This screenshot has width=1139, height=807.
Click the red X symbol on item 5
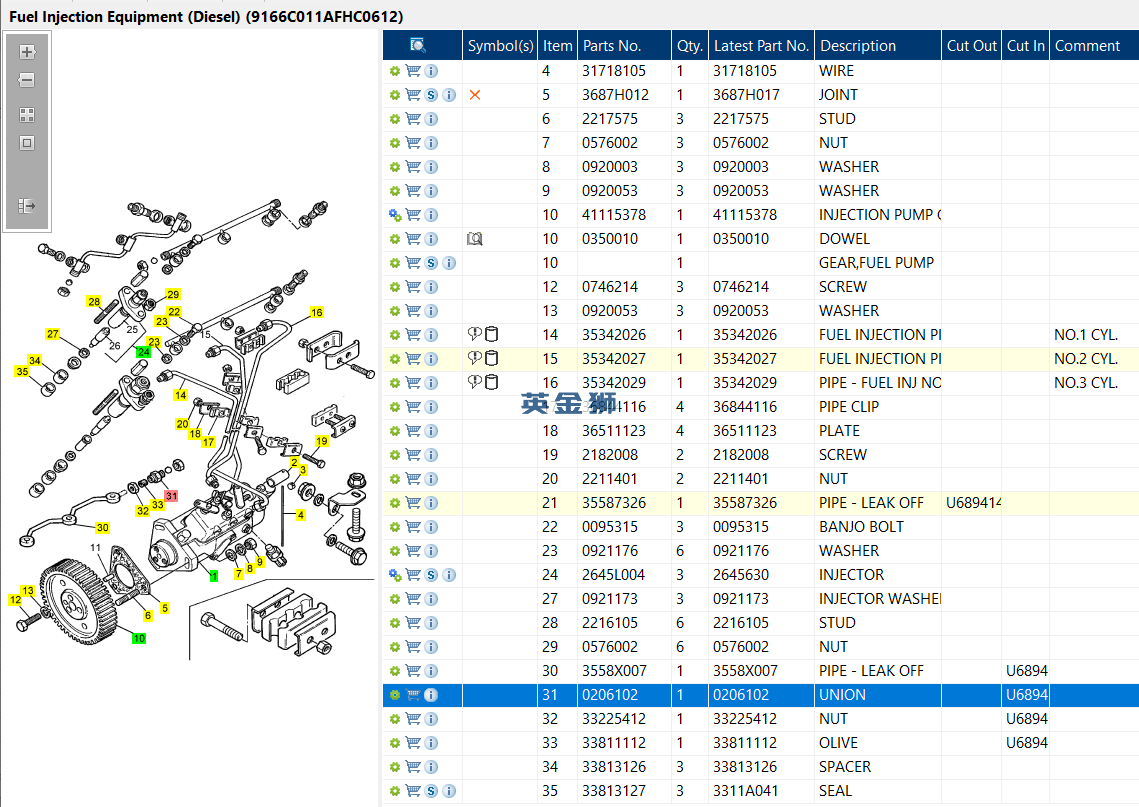pos(475,95)
